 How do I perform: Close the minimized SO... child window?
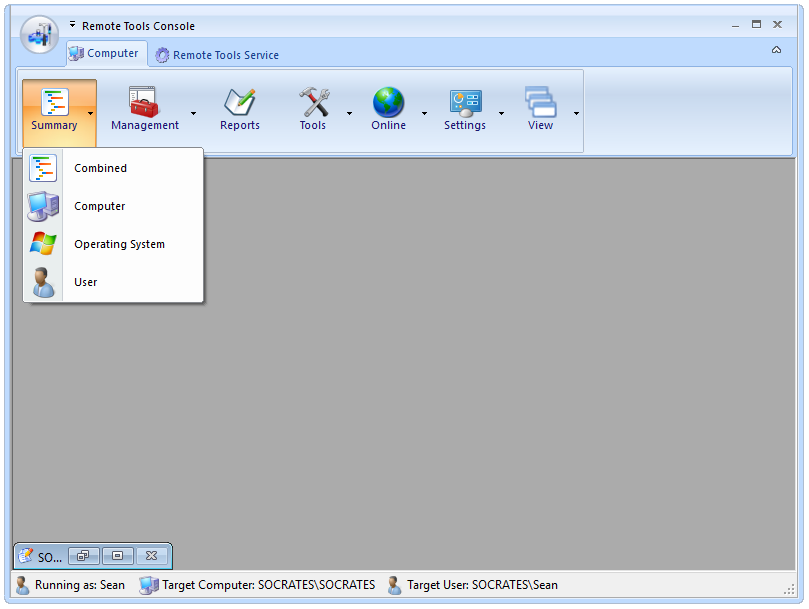pyautogui.click(x=151, y=556)
